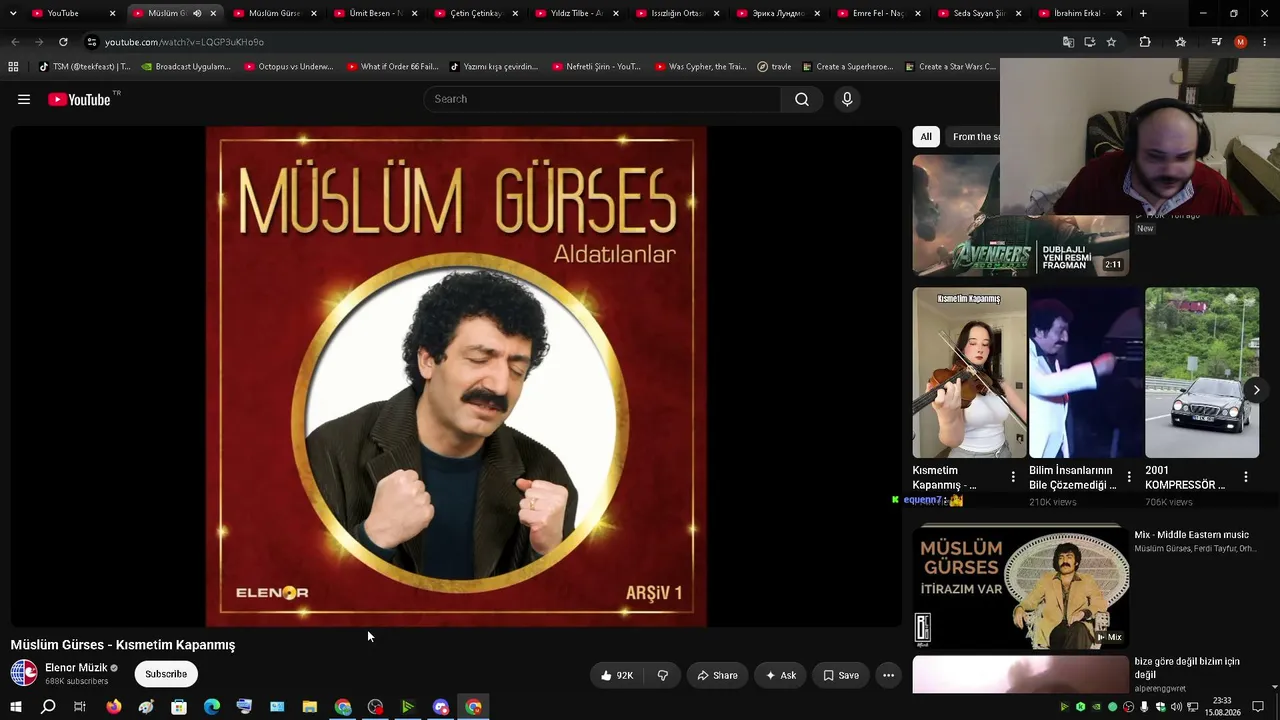Open the YouTube guide hamburger menu
Viewport: 1280px width, 720px height.
pos(24,99)
